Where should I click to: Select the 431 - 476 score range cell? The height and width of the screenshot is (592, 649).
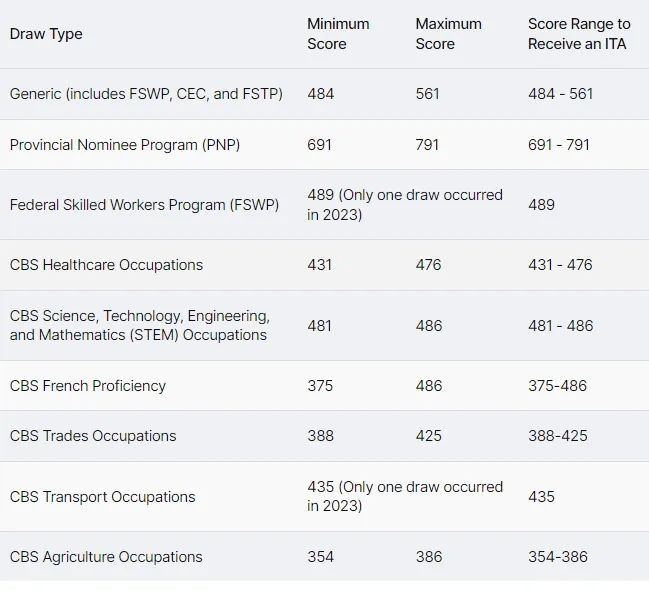[560, 265]
